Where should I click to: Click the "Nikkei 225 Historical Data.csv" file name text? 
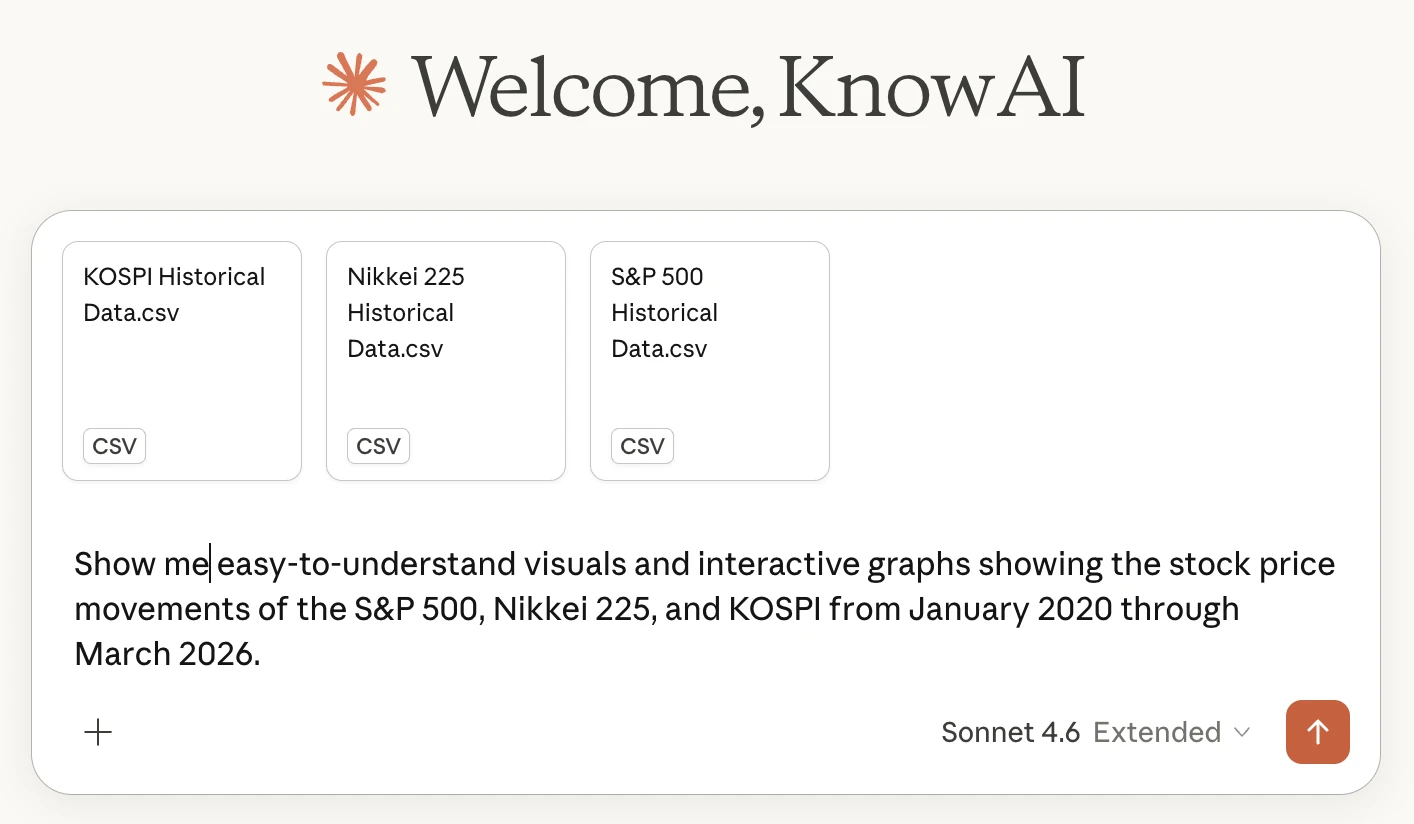tap(405, 312)
